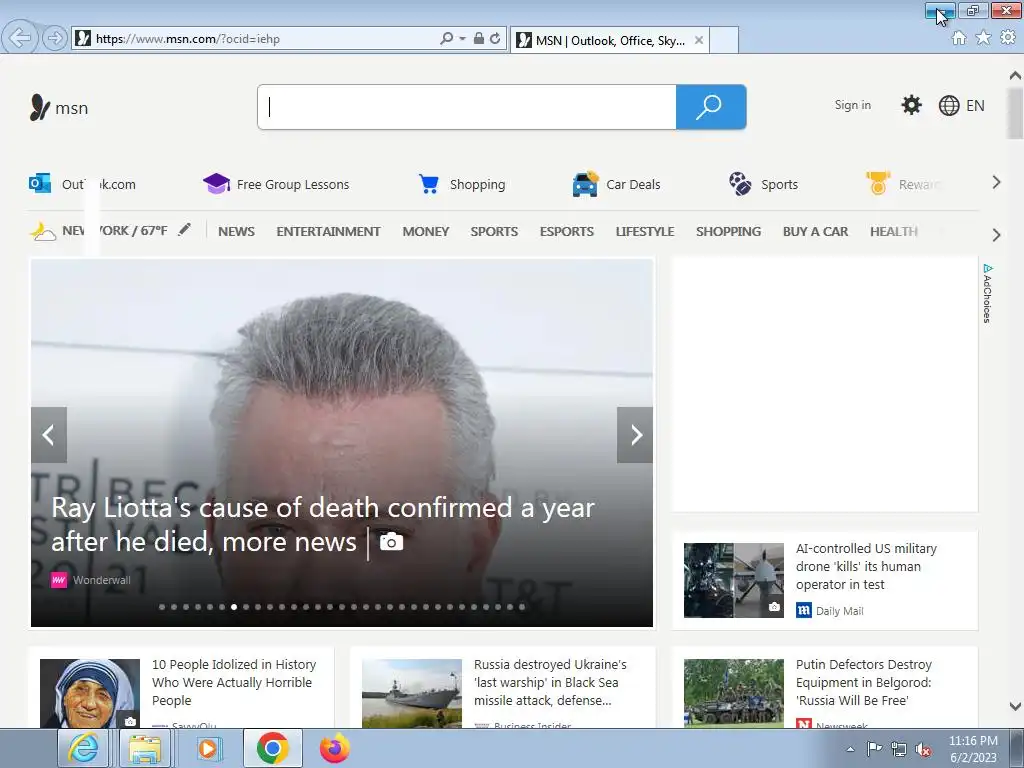Launch Google Chrome from the taskbar
The height and width of the screenshot is (768, 1024).
tap(273, 748)
